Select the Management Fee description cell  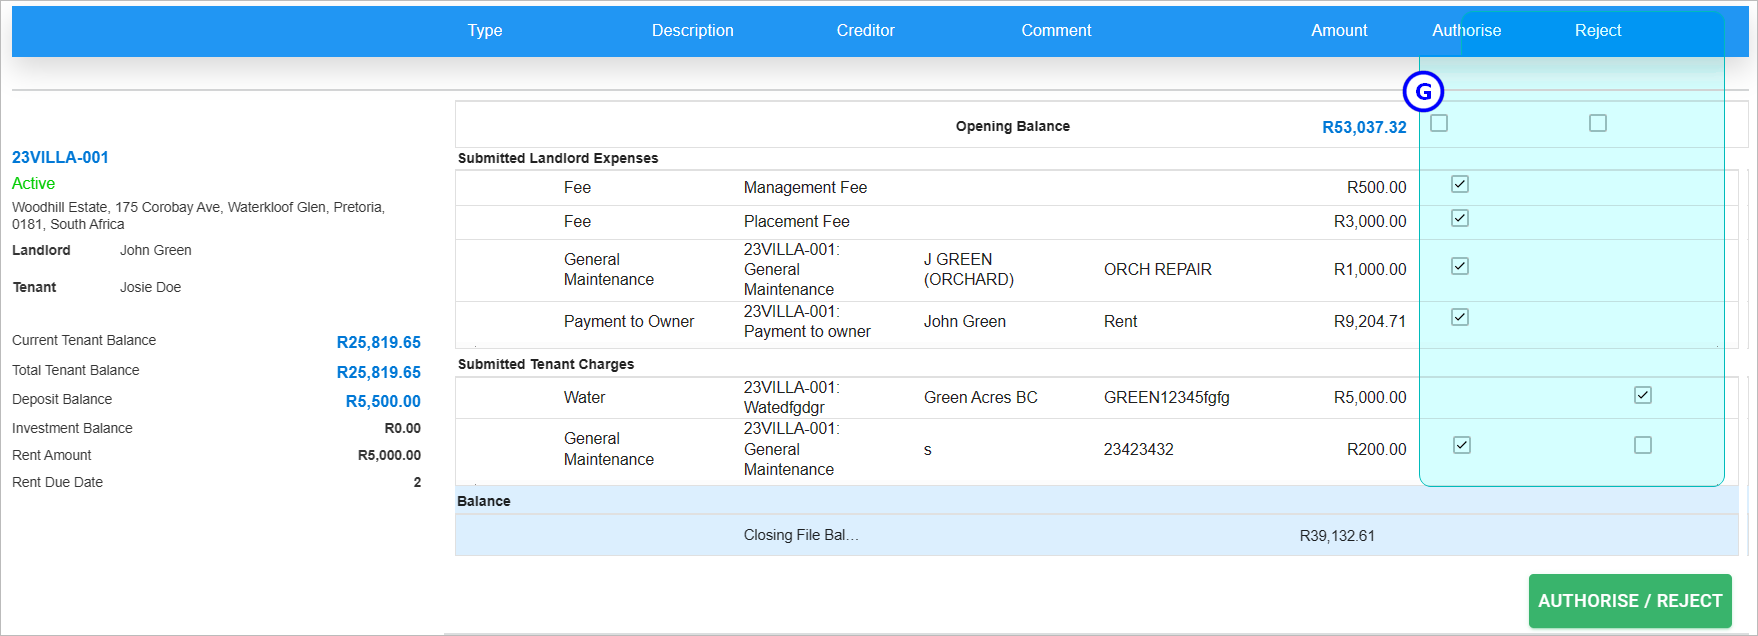point(805,188)
